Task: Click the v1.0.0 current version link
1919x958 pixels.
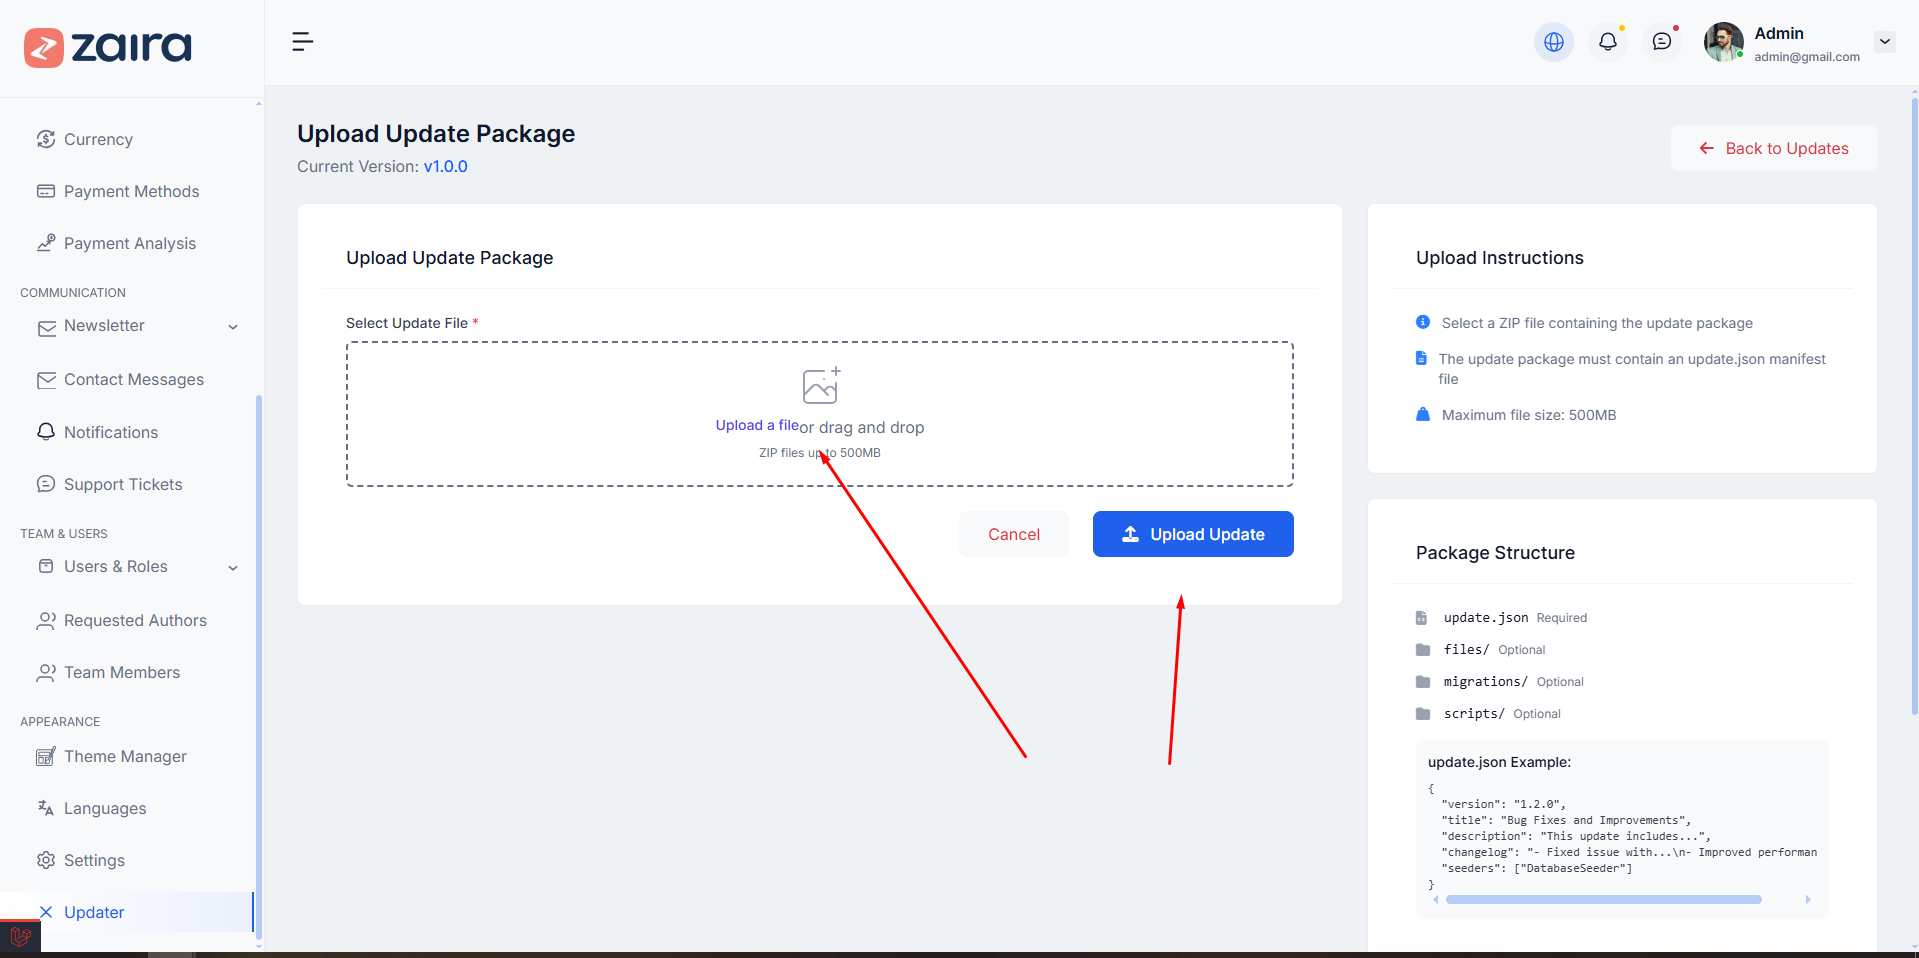Action: point(445,167)
